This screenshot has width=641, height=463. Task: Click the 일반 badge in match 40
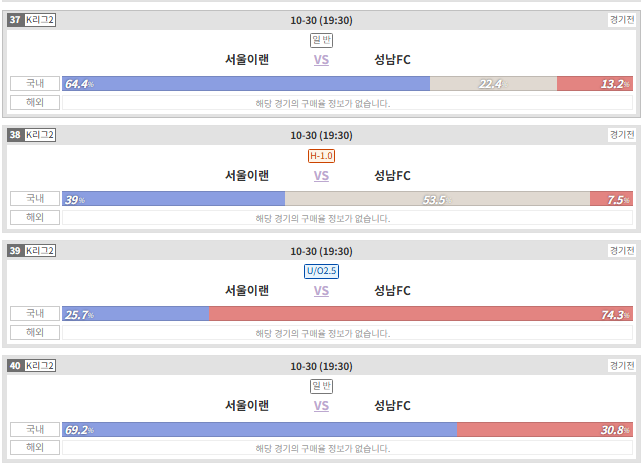(321, 386)
